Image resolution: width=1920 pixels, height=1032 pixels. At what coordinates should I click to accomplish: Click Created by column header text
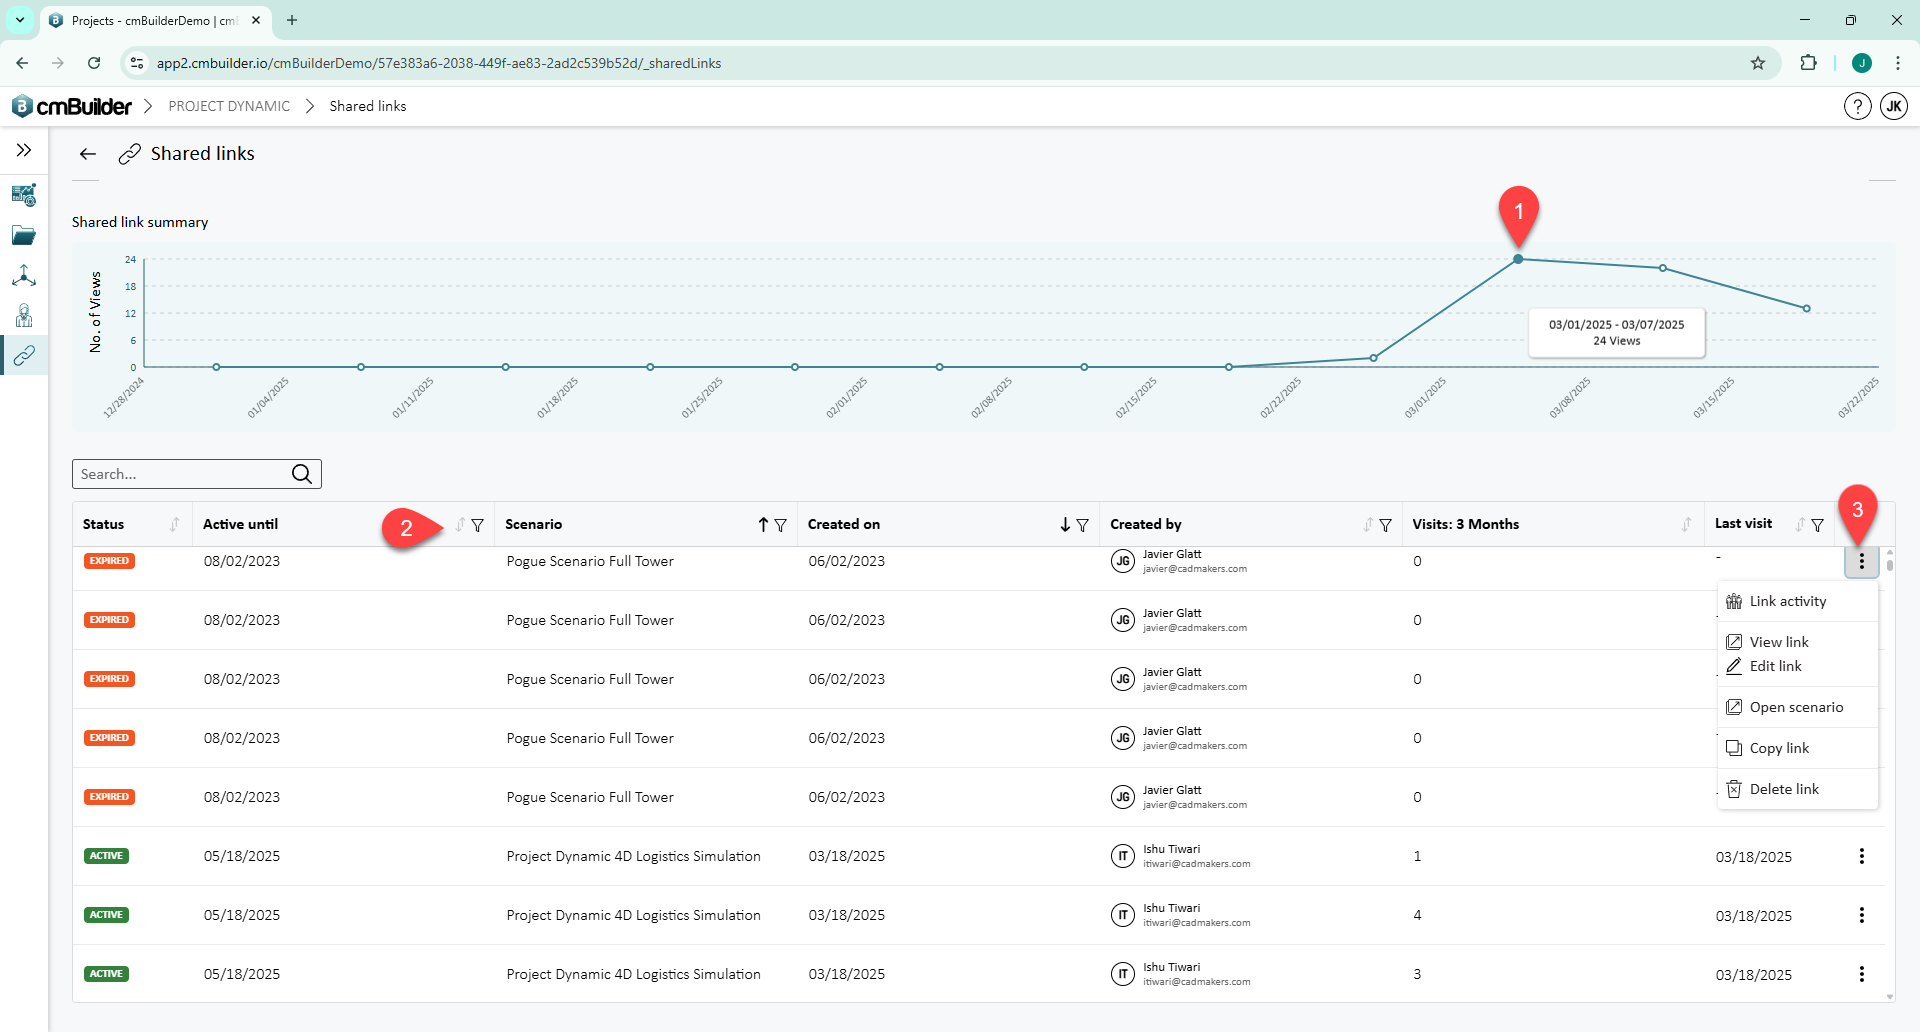pos(1146,524)
